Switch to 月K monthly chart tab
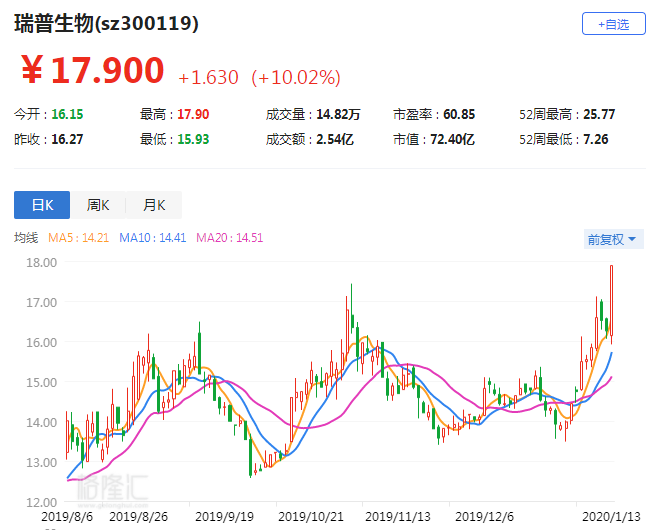658x530 pixels. 154,205
